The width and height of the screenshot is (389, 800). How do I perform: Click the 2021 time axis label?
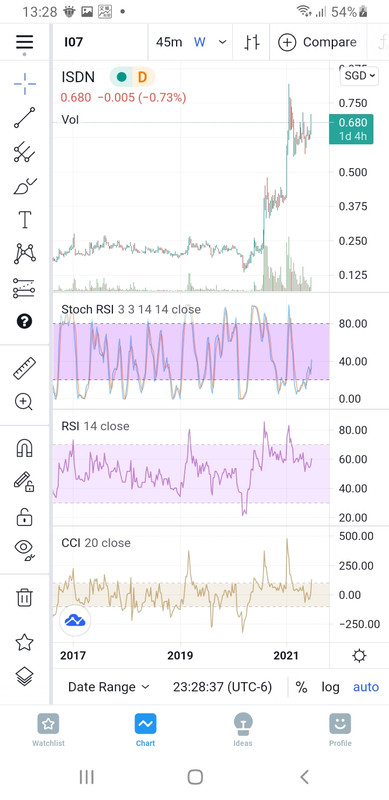pyautogui.click(x=285, y=656)
